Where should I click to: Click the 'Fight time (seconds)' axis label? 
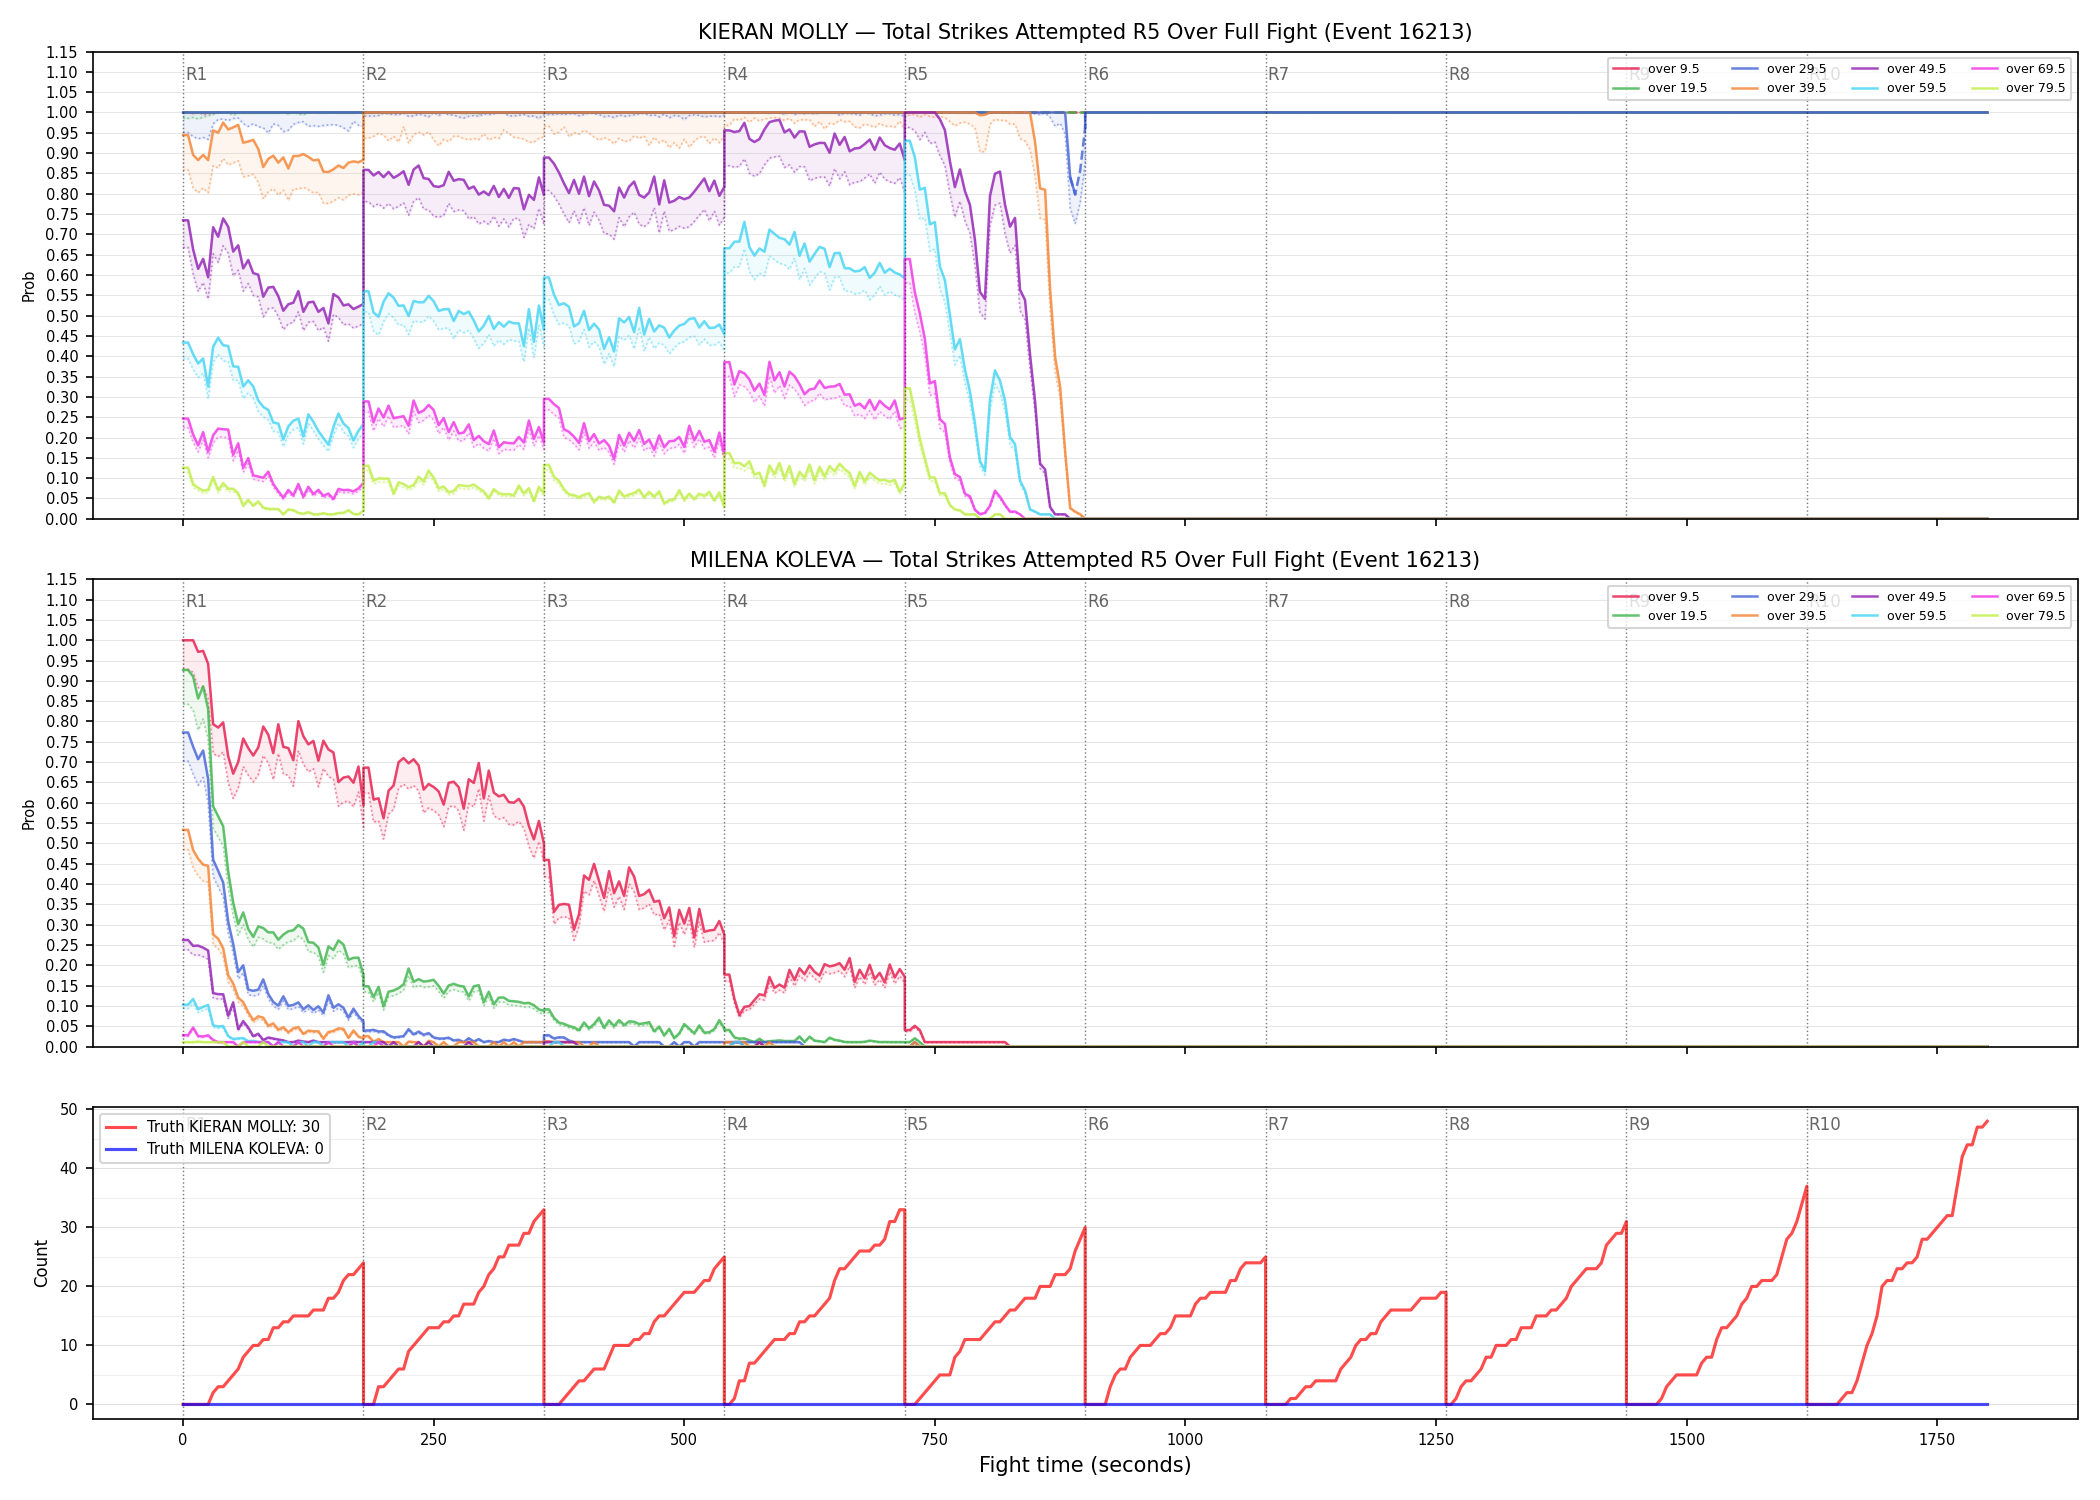(1085, 1465)
